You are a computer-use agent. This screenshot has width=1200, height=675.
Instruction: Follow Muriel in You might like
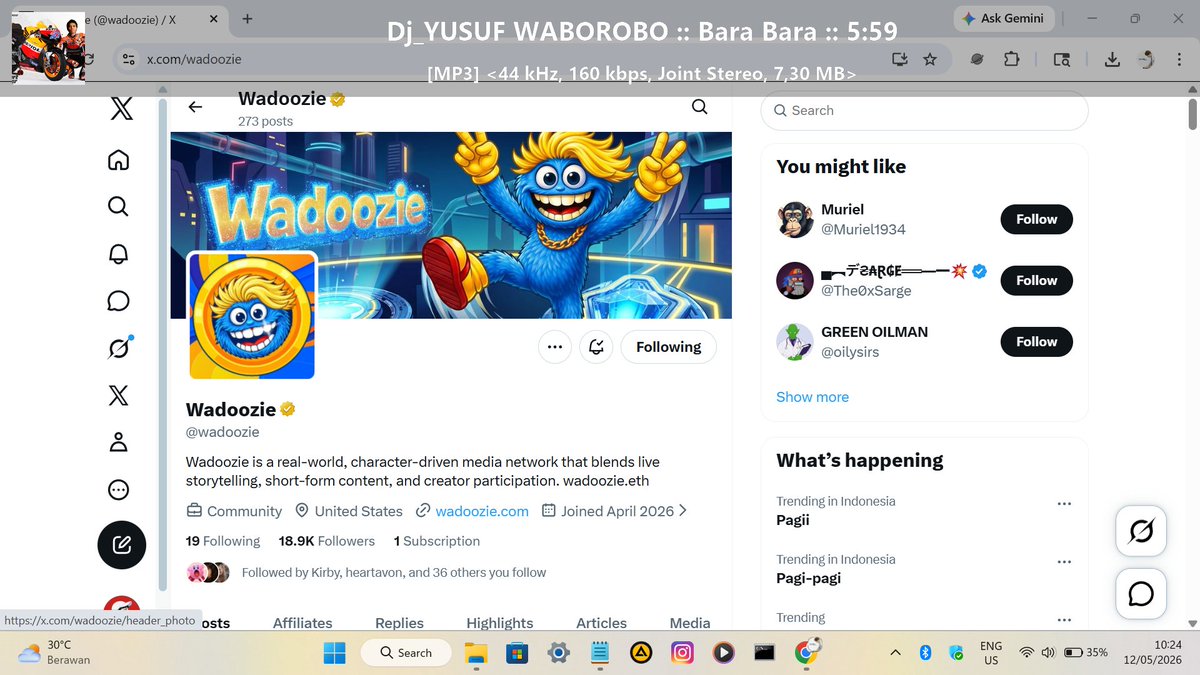tap(1036, 219)
